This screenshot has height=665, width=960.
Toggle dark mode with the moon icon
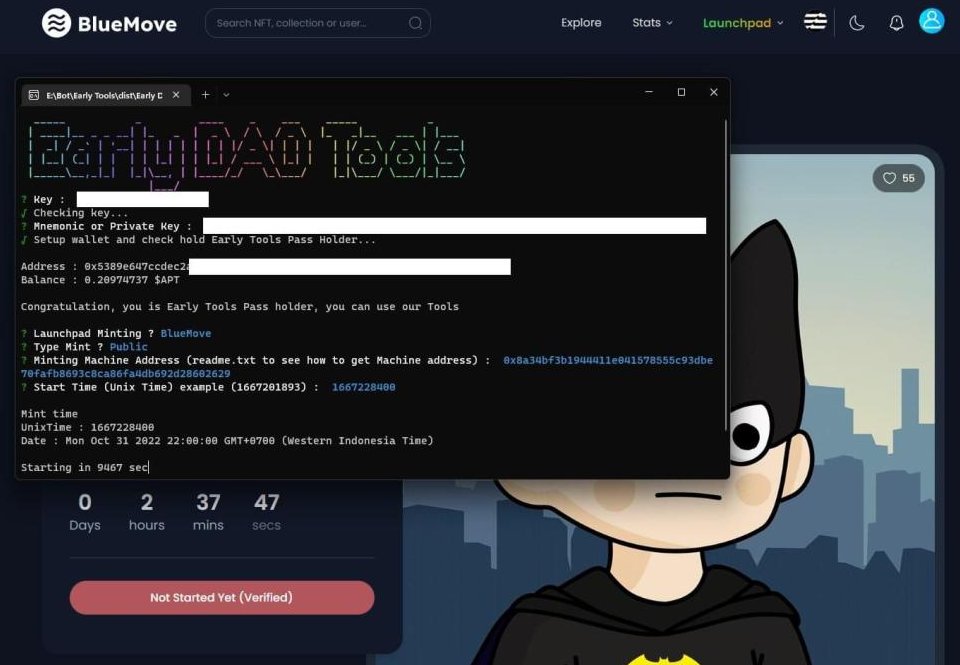pyautogui.click(x=857, y=22)
